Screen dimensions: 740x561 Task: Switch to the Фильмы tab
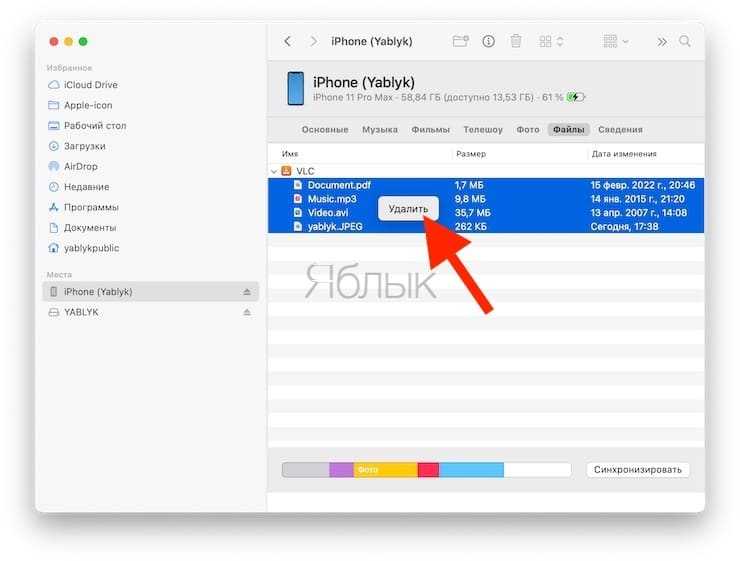click(x=430, y=130)
